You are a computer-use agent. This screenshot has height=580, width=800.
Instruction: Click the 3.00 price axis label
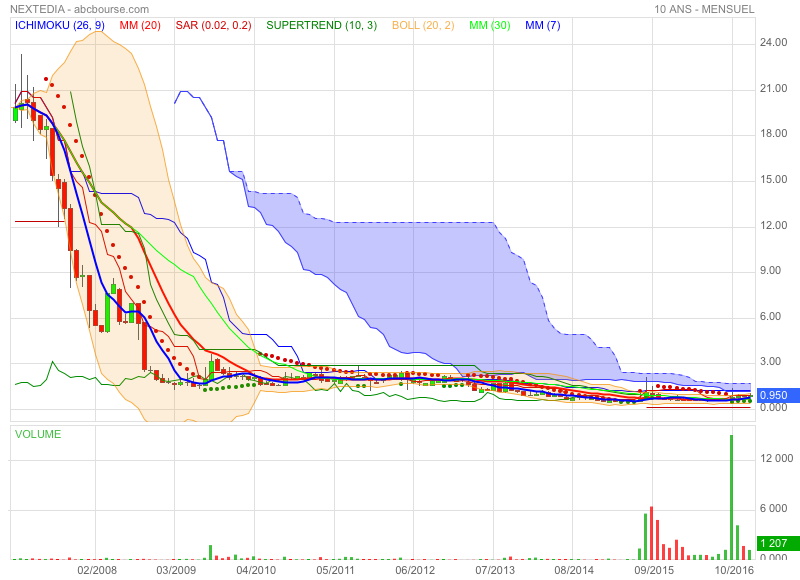770,362
